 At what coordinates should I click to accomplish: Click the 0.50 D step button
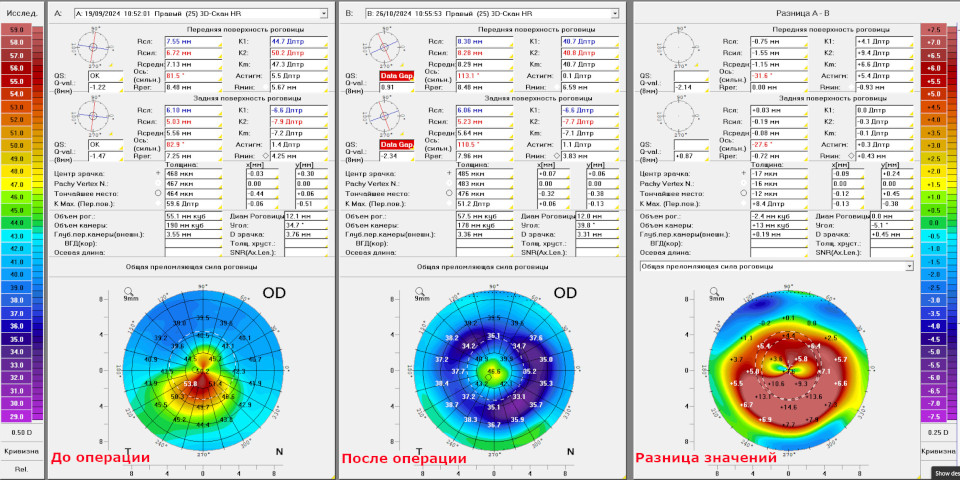23,432
